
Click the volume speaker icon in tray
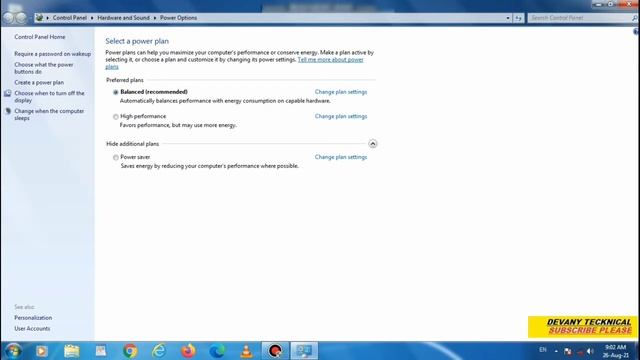pyautogui.click(x=590, y=351)
